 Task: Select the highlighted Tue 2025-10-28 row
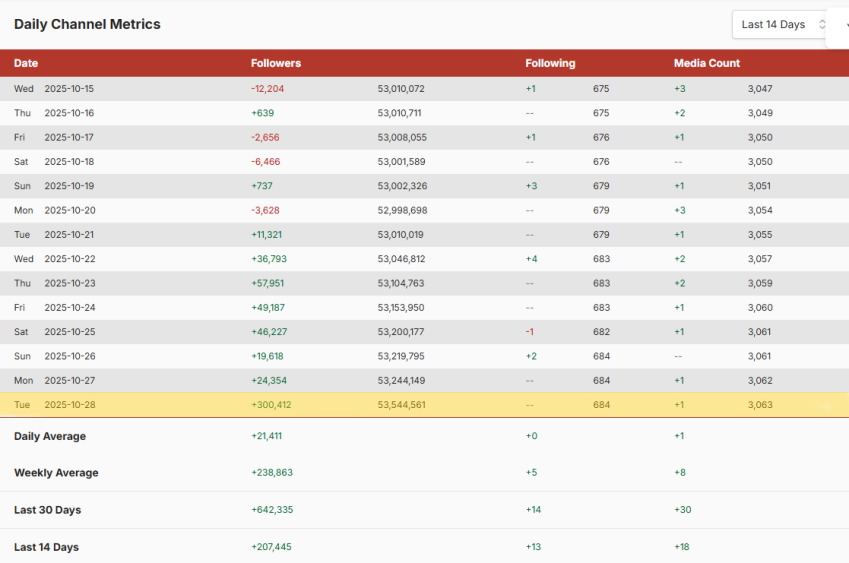[x=420, y=405]
